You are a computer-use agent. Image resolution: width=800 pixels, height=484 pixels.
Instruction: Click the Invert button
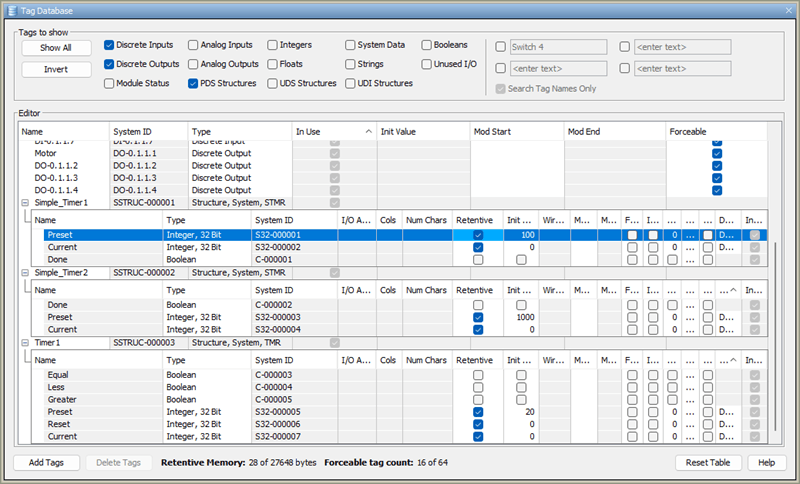56,69
